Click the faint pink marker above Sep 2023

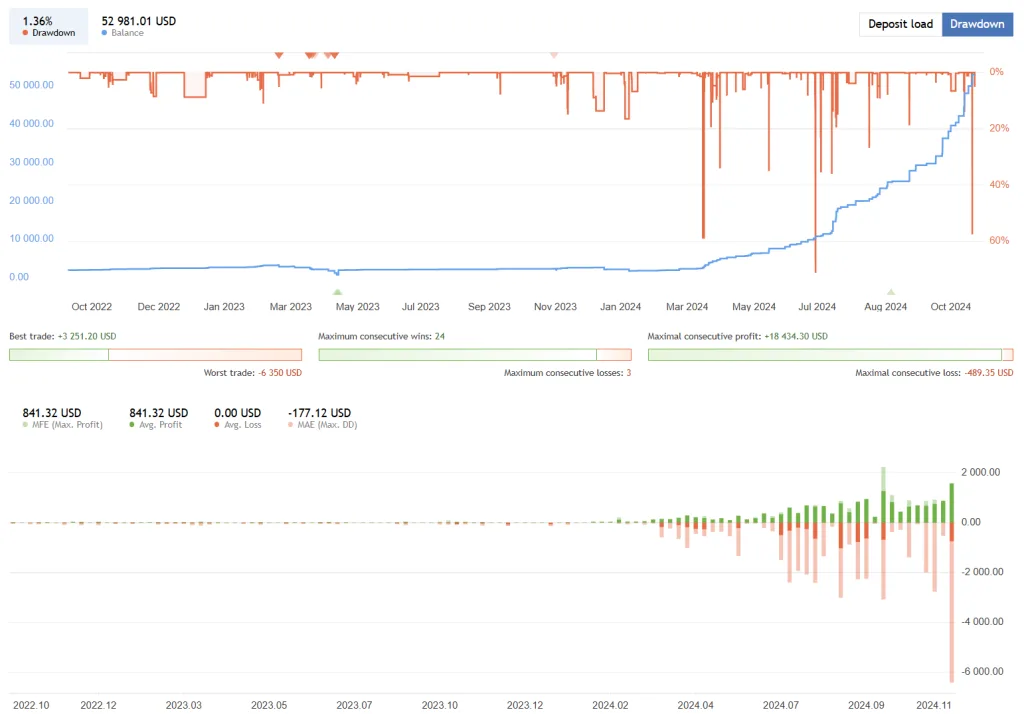pos(555,55)
